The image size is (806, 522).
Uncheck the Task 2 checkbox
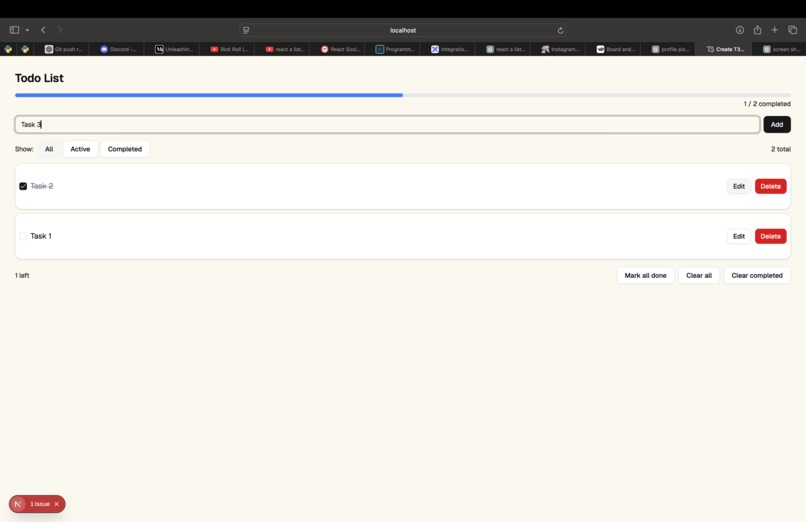(23, 186)
